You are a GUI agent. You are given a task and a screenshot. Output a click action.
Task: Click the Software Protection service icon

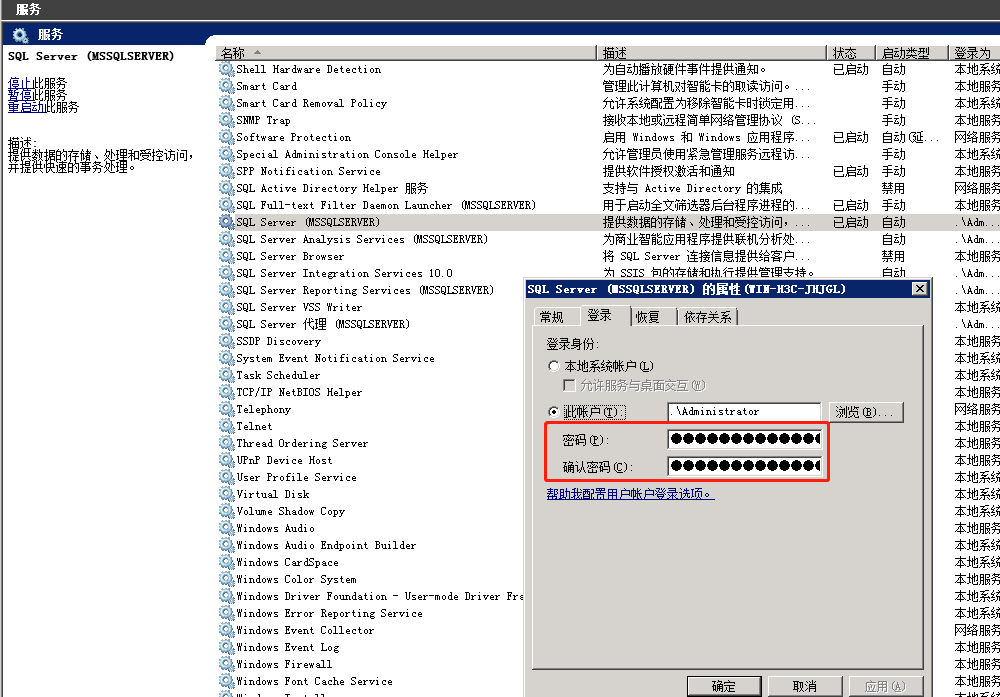click(226, 137)
